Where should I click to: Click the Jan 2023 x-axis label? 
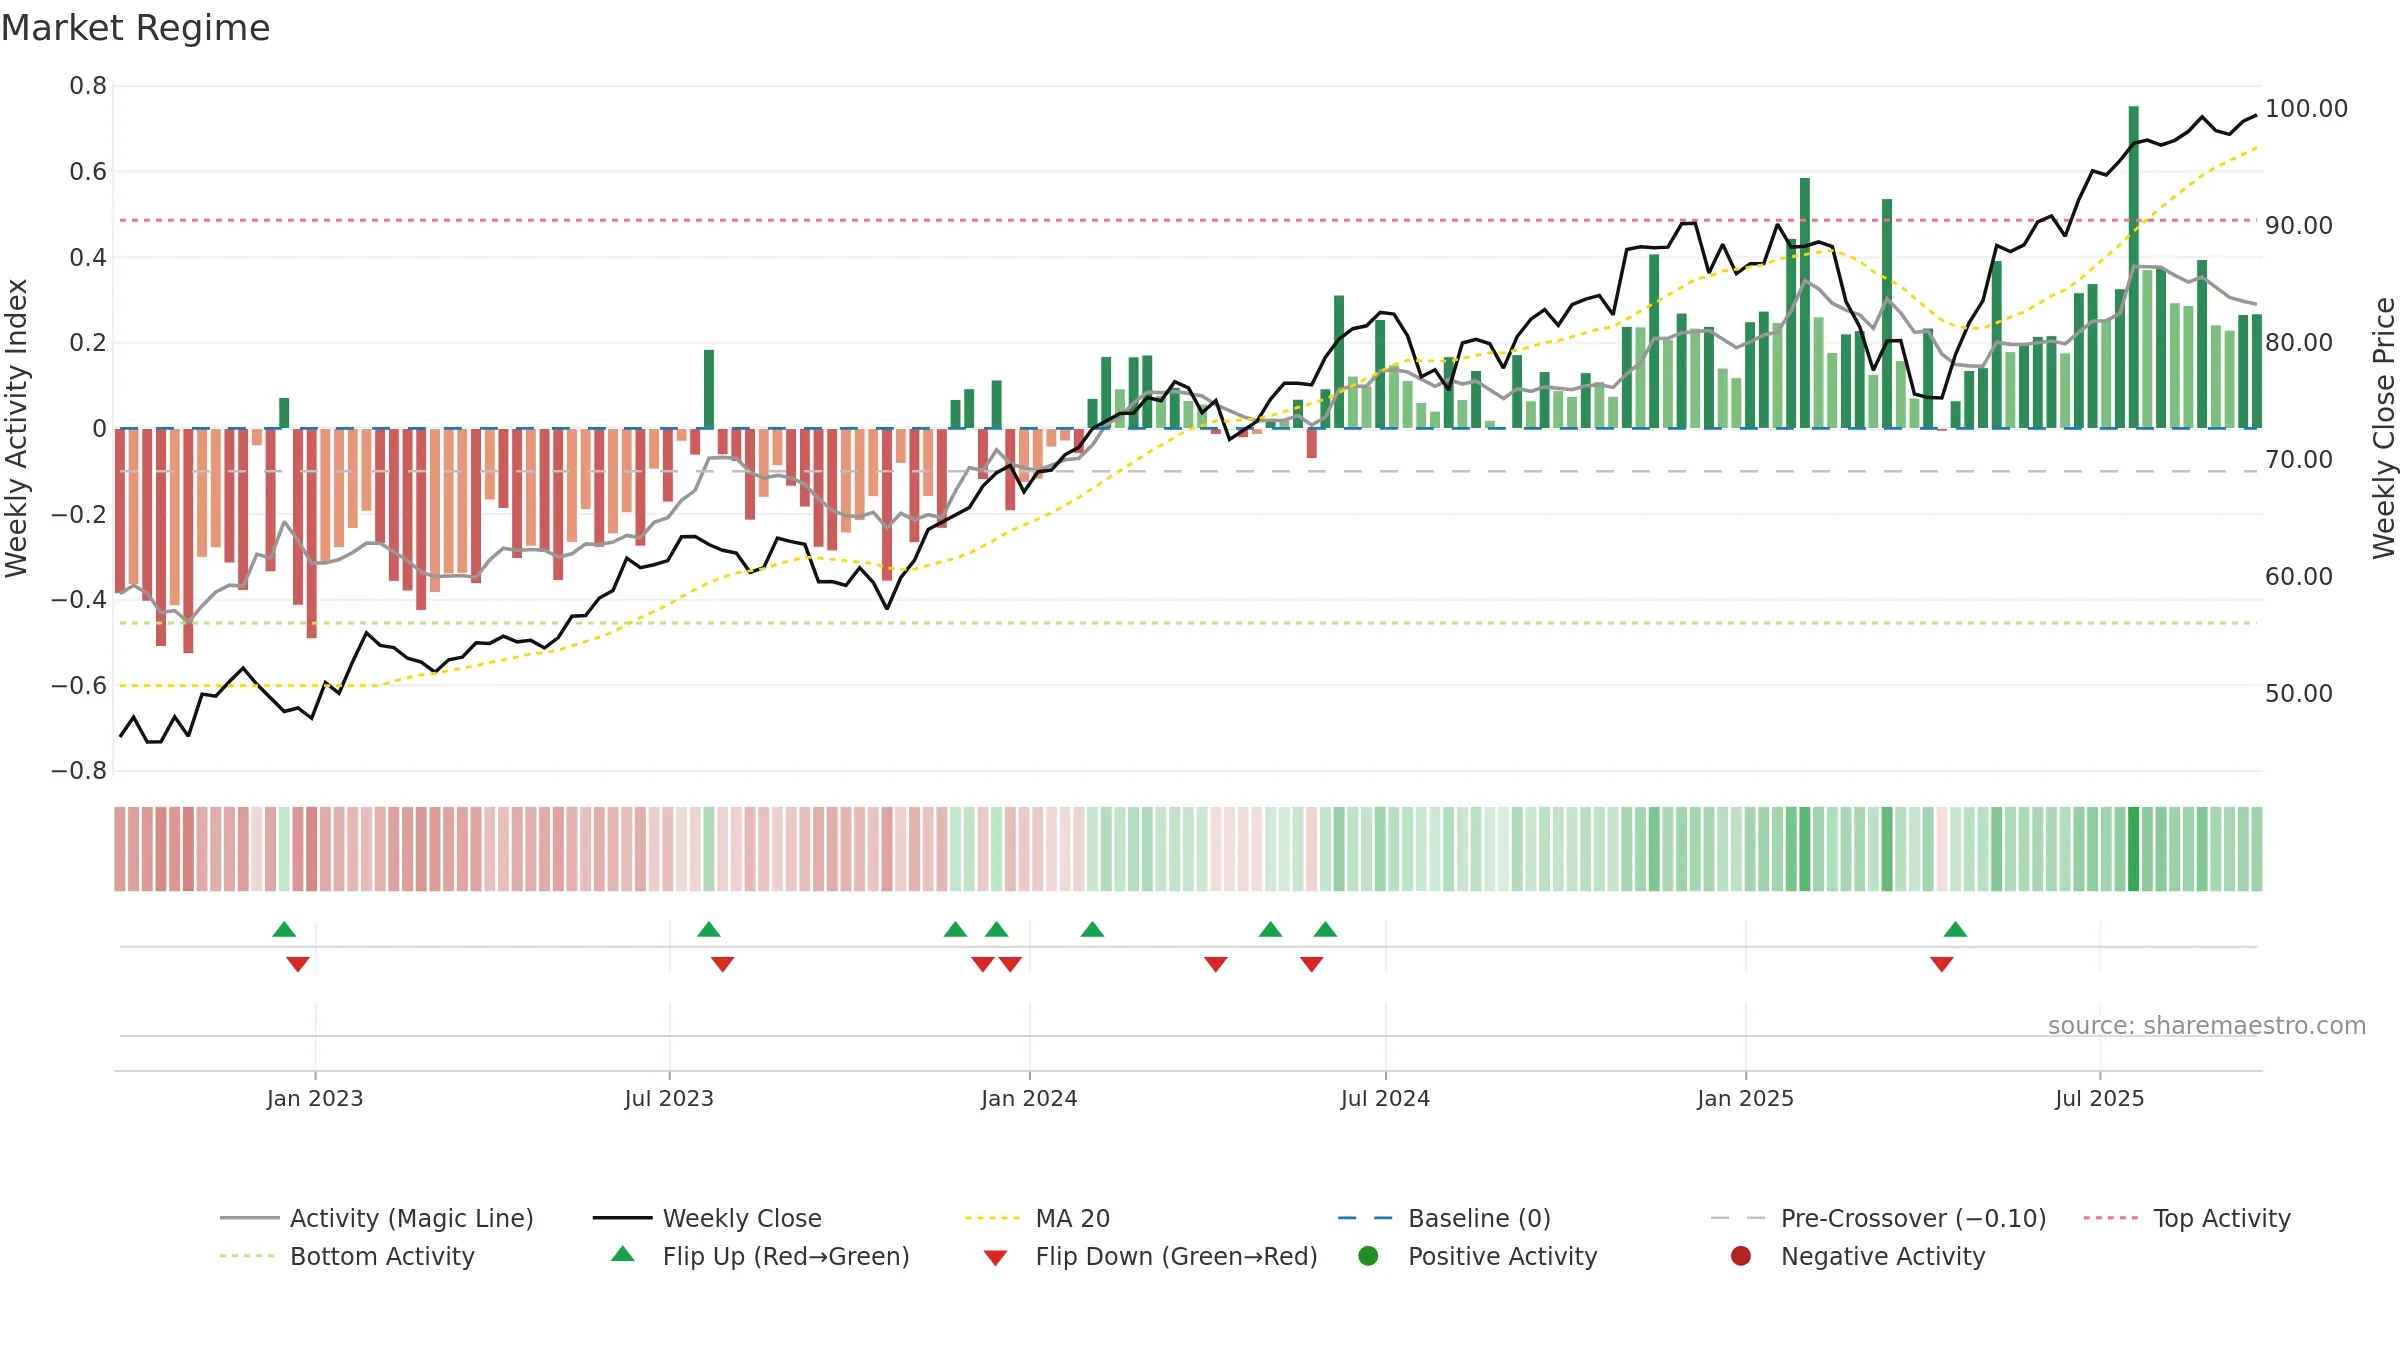click(x=315, y=1098)
